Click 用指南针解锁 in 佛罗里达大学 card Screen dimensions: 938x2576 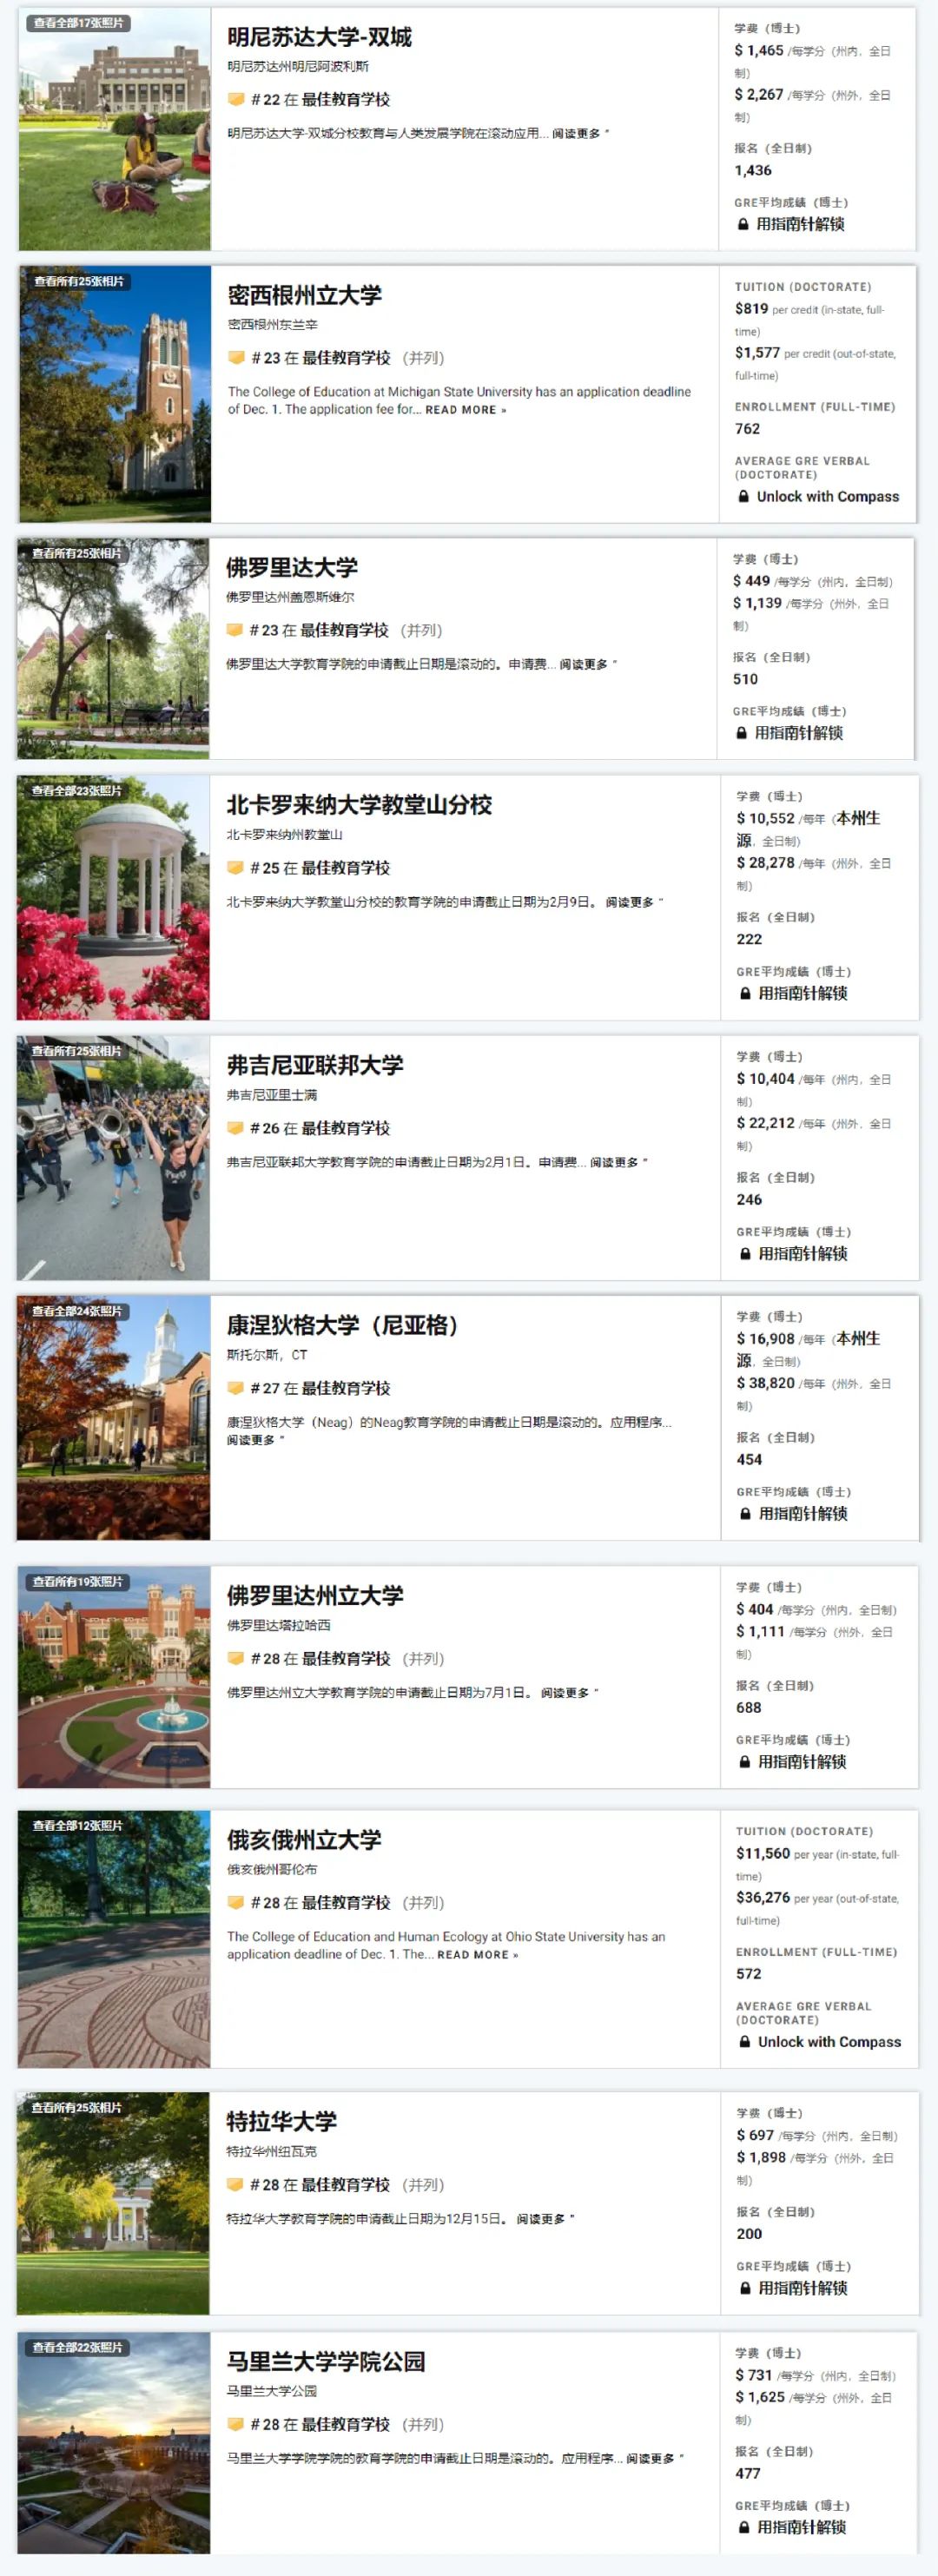click(x=799, y=733)
